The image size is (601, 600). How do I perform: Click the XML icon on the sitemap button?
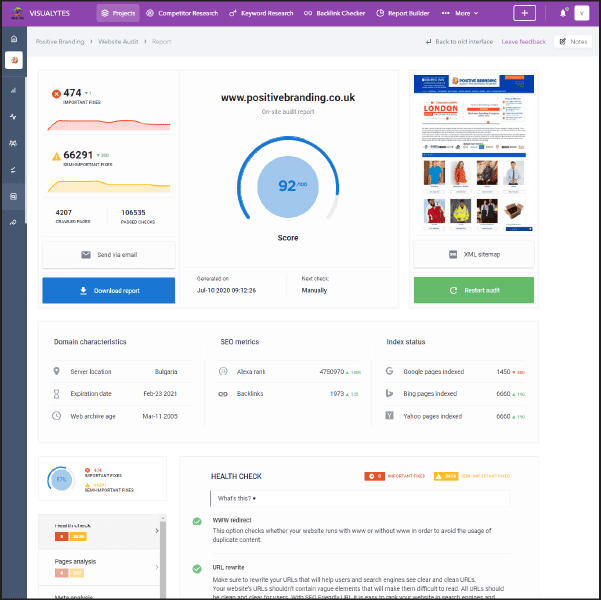click(x=453, y=255)
